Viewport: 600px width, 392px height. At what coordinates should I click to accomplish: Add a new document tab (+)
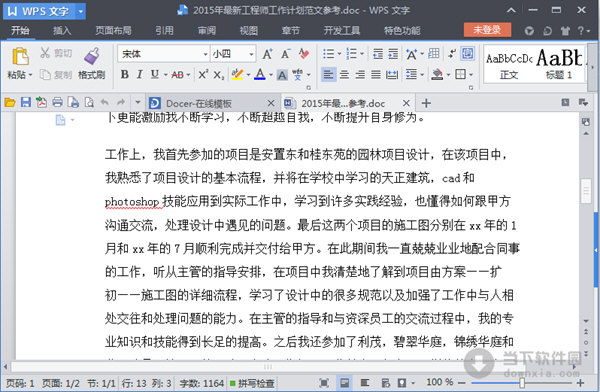(426, 103)
